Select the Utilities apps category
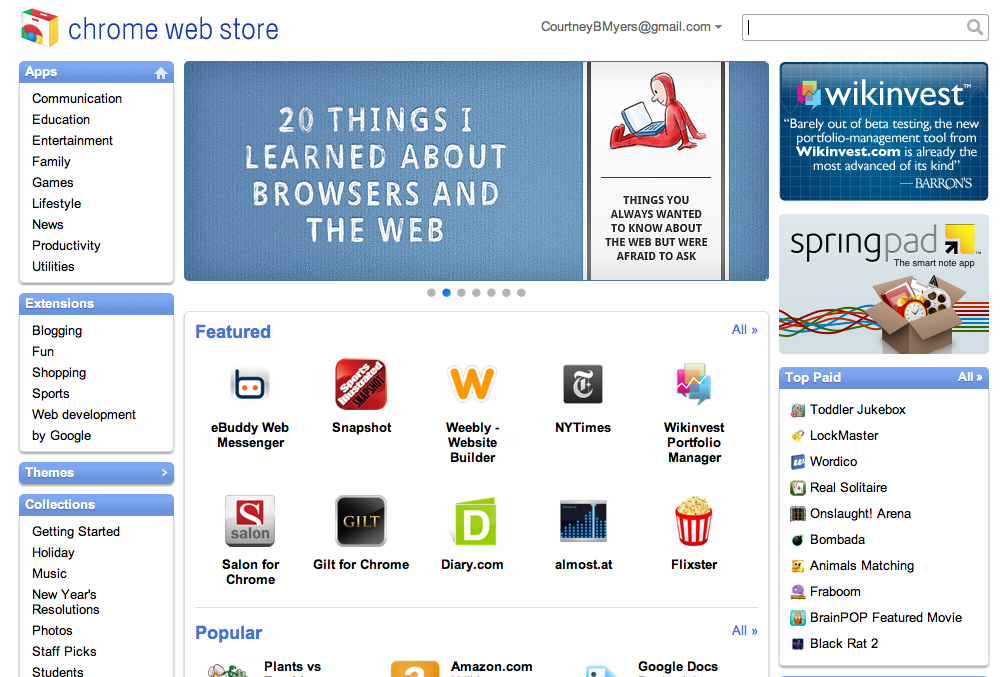This screenshot has height=677, width=1004. pyautogui.click(x=53, y=266)
